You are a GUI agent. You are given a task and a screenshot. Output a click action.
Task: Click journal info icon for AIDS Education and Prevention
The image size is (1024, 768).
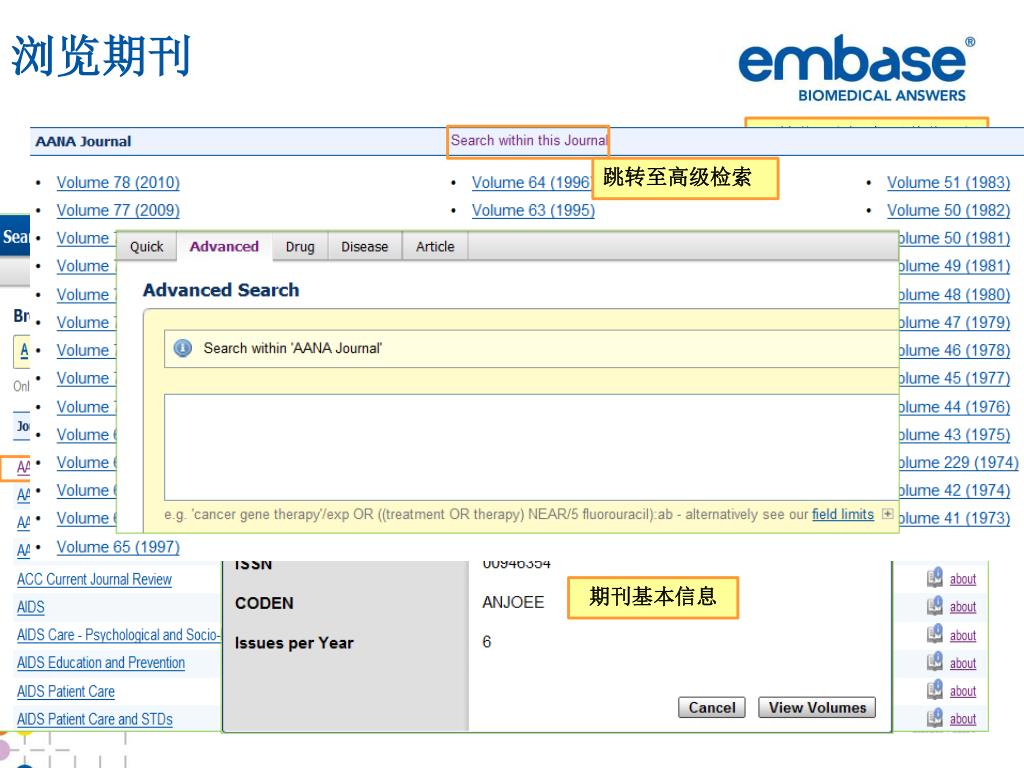[935, 661]
